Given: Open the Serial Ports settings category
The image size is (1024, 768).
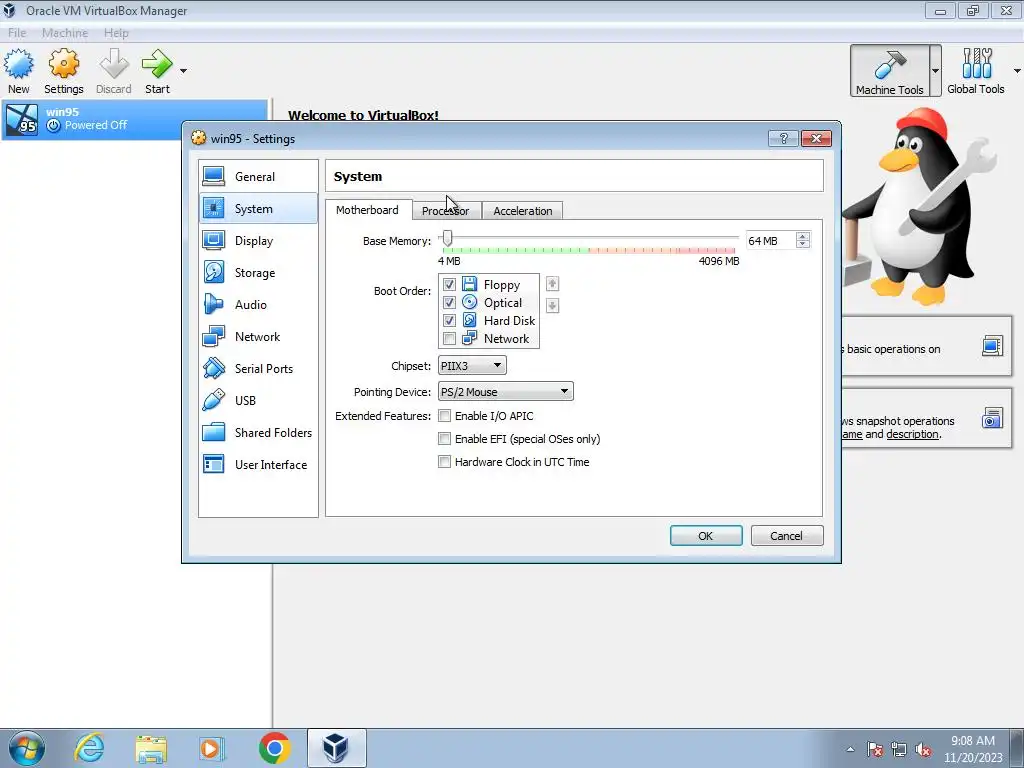Looking at the screenshot, I should 259,368.
